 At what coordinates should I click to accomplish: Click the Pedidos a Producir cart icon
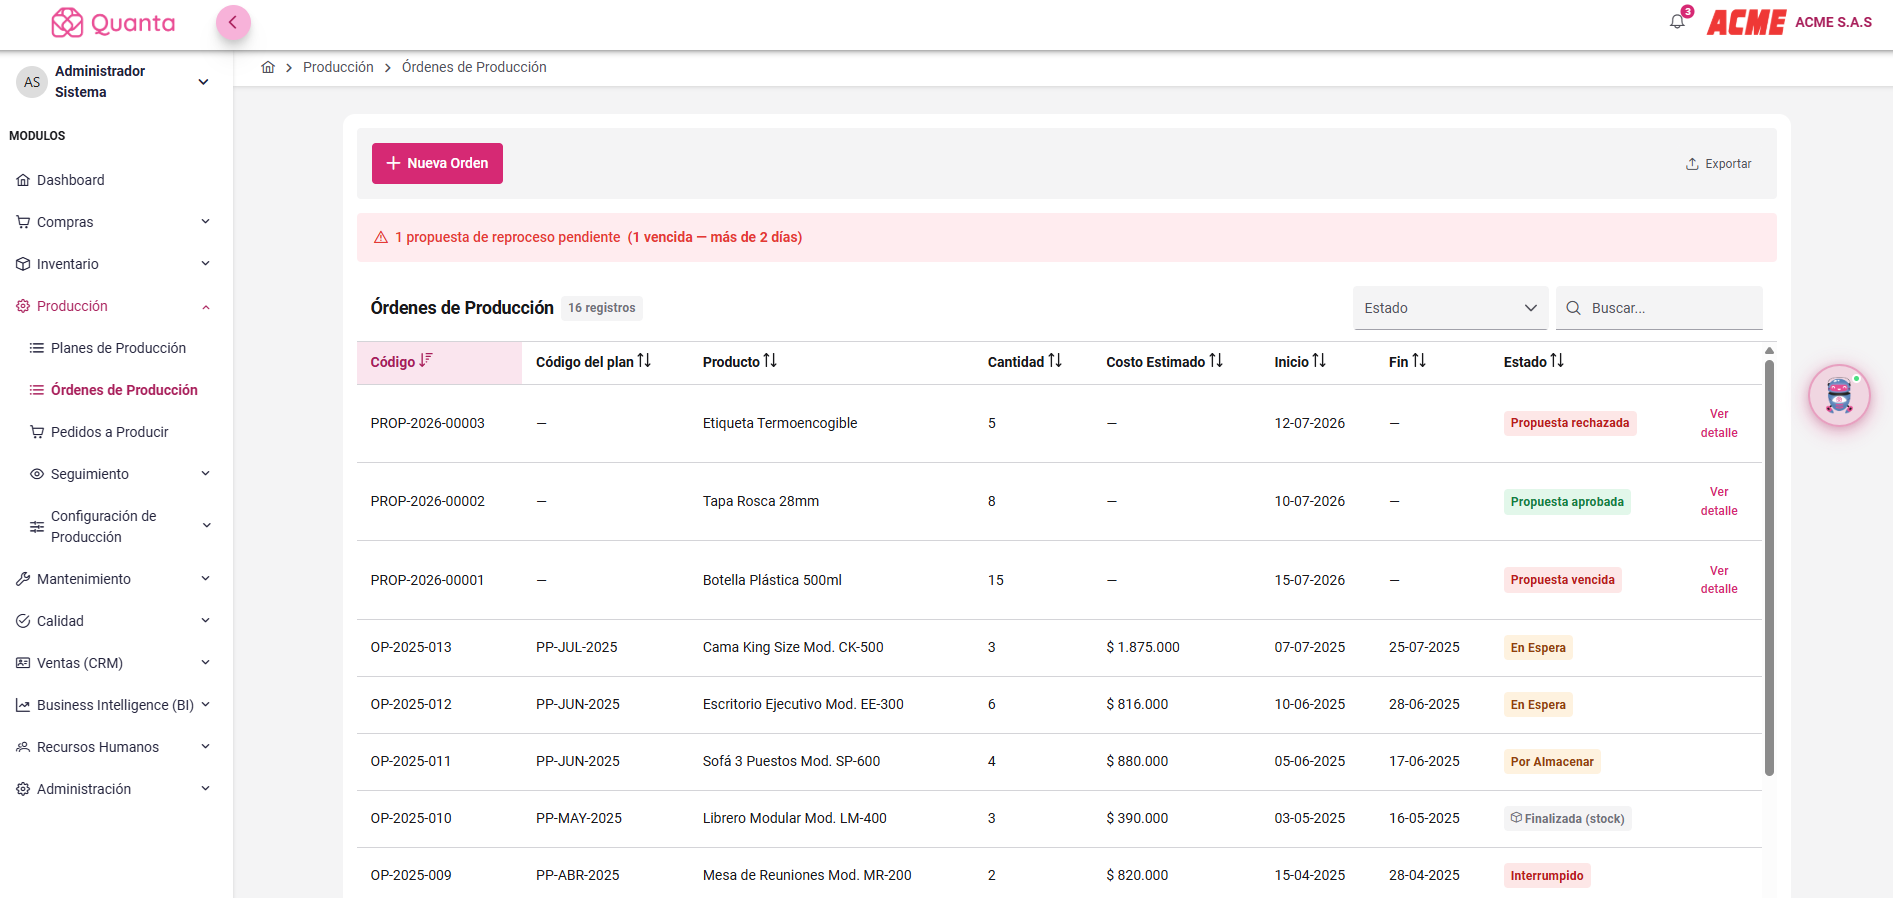click(x=37, y=432)
